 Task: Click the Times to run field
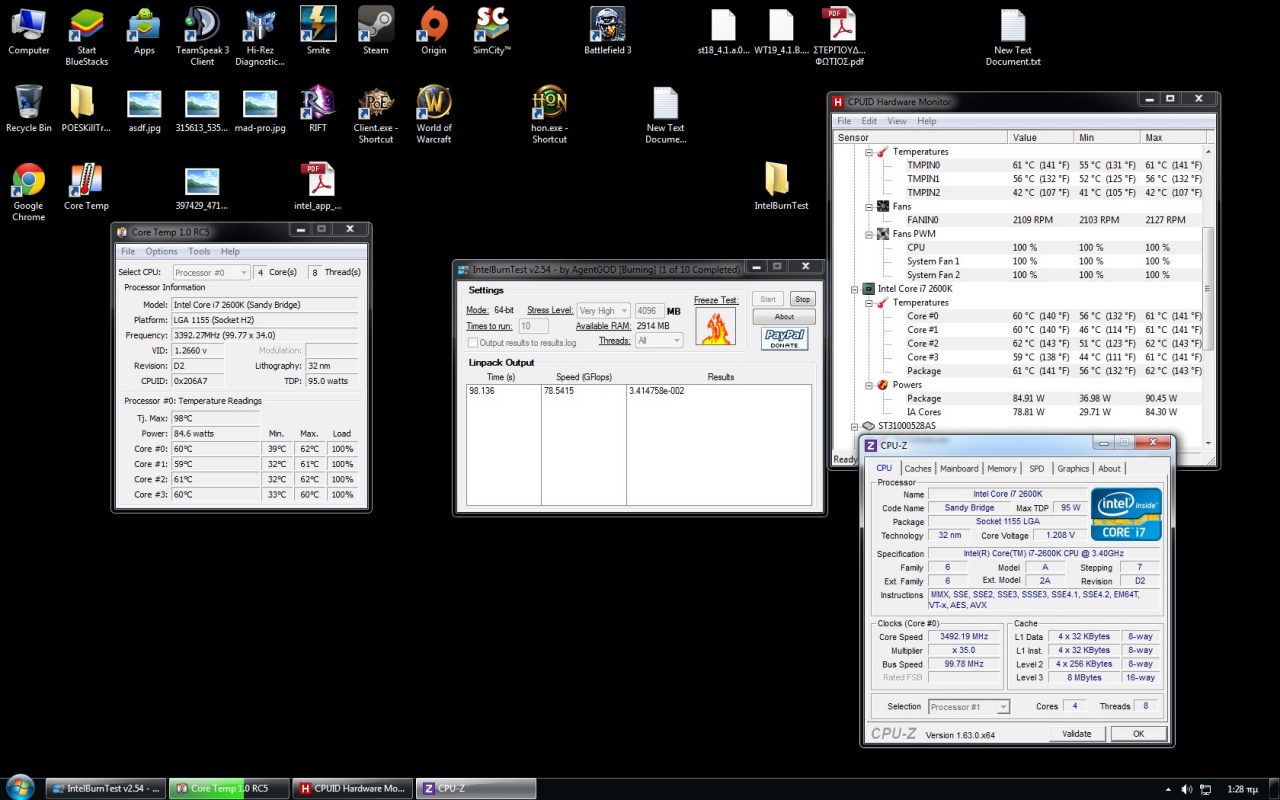[x=533, y=326]
